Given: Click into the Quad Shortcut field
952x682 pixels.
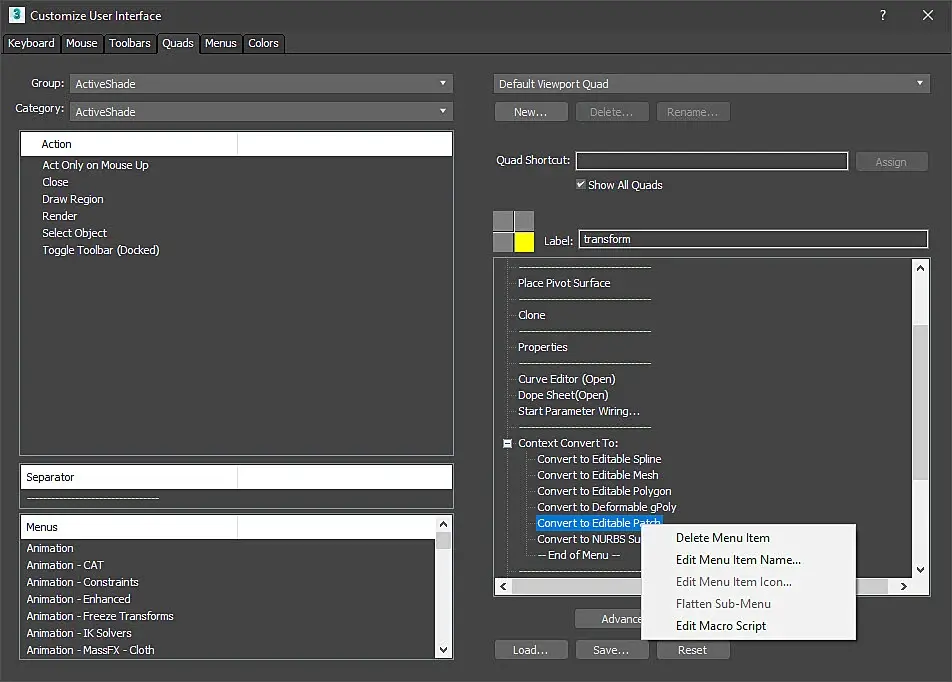Looking at the screenshot, I should pos(711,161).
